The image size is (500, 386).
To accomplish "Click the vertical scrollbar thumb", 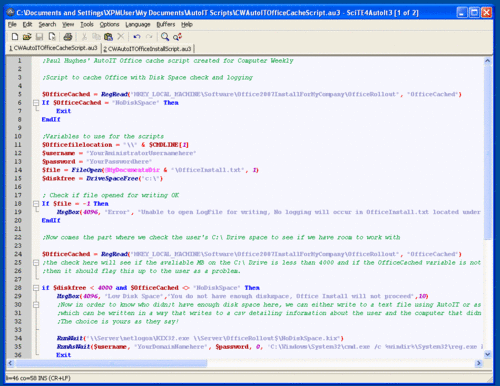I will click(488, 152).
